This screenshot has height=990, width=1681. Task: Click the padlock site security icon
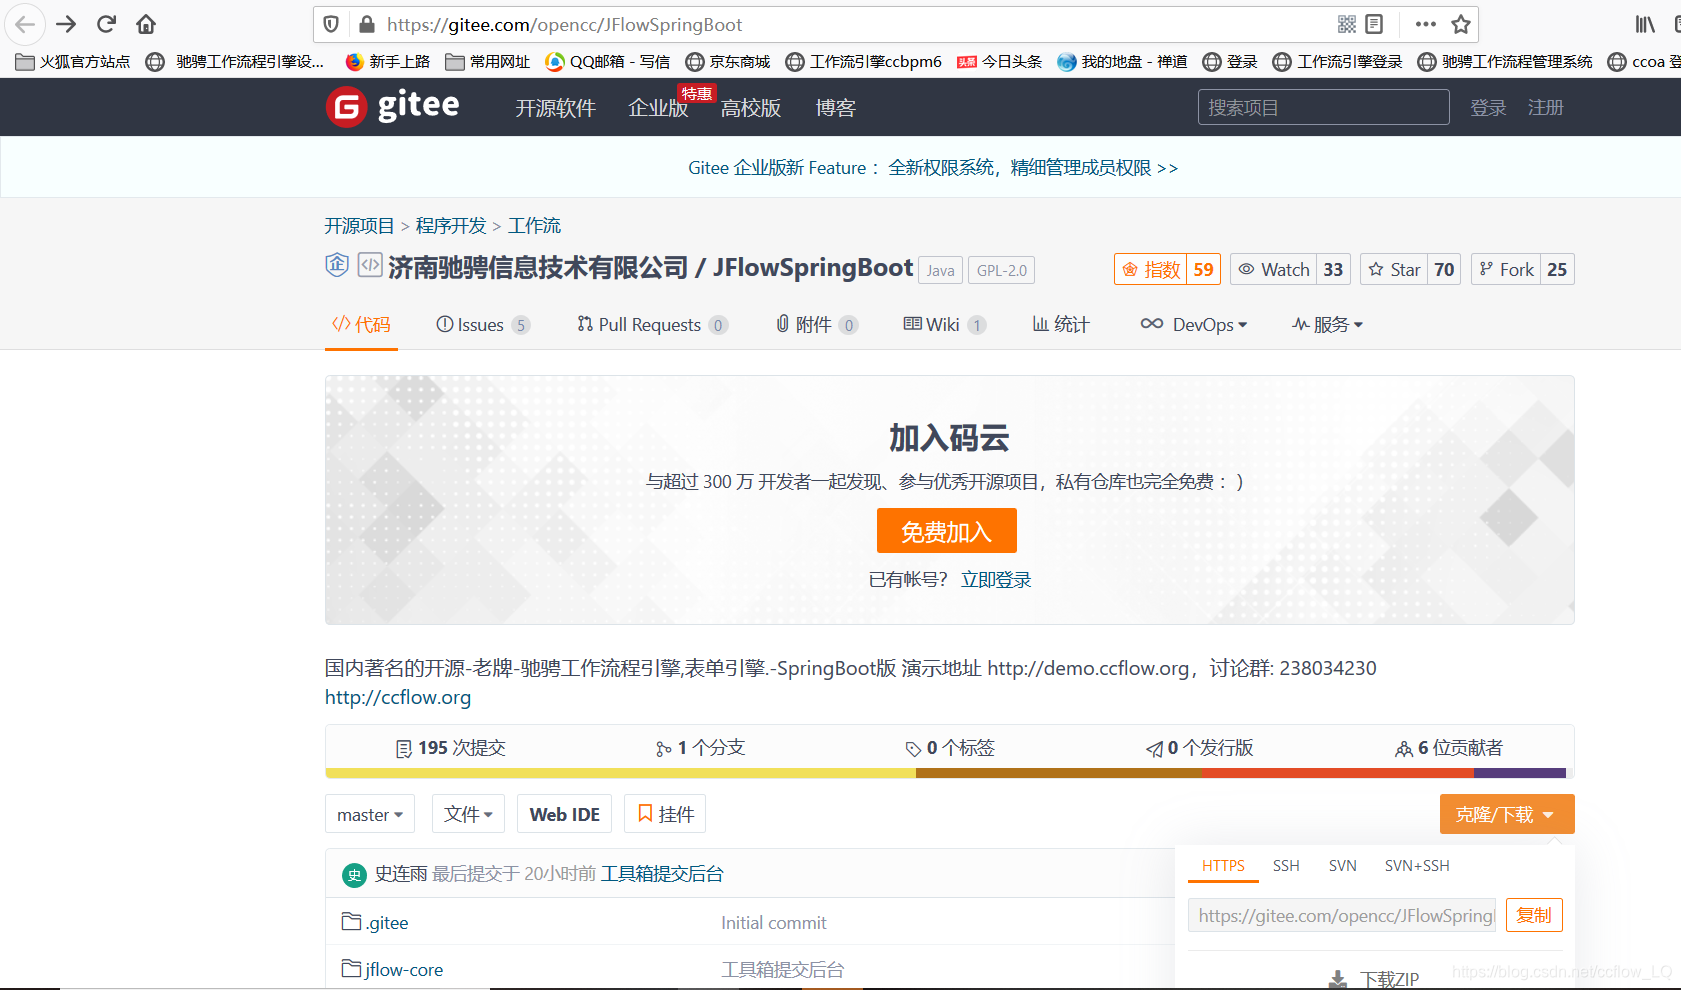click(x=366, y=24)
